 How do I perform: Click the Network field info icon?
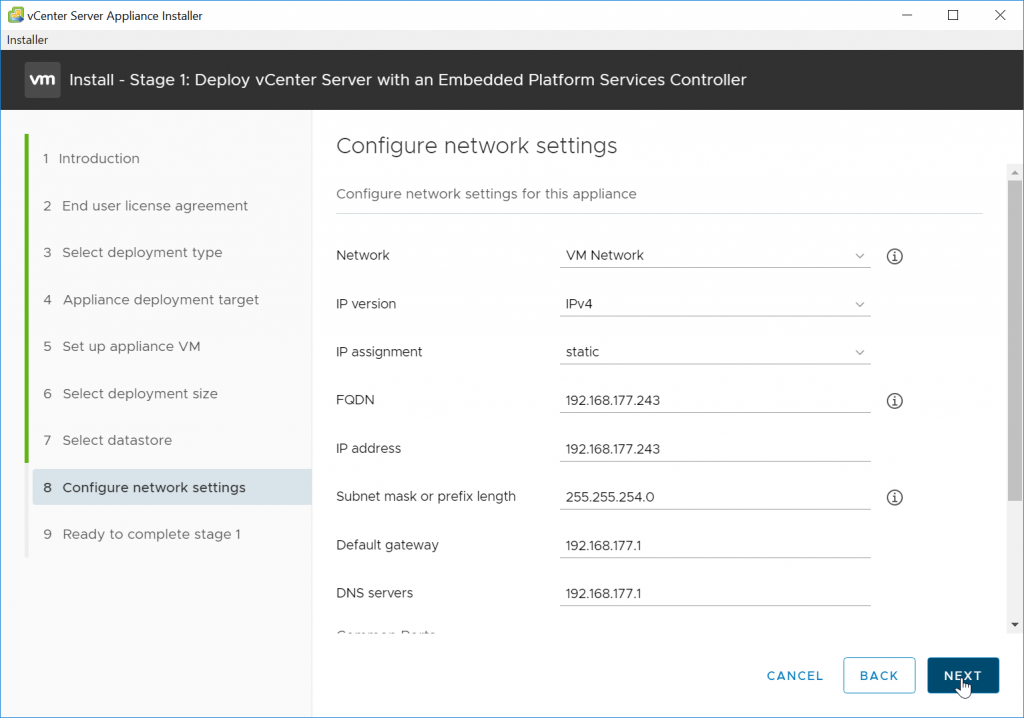[895, 256]
